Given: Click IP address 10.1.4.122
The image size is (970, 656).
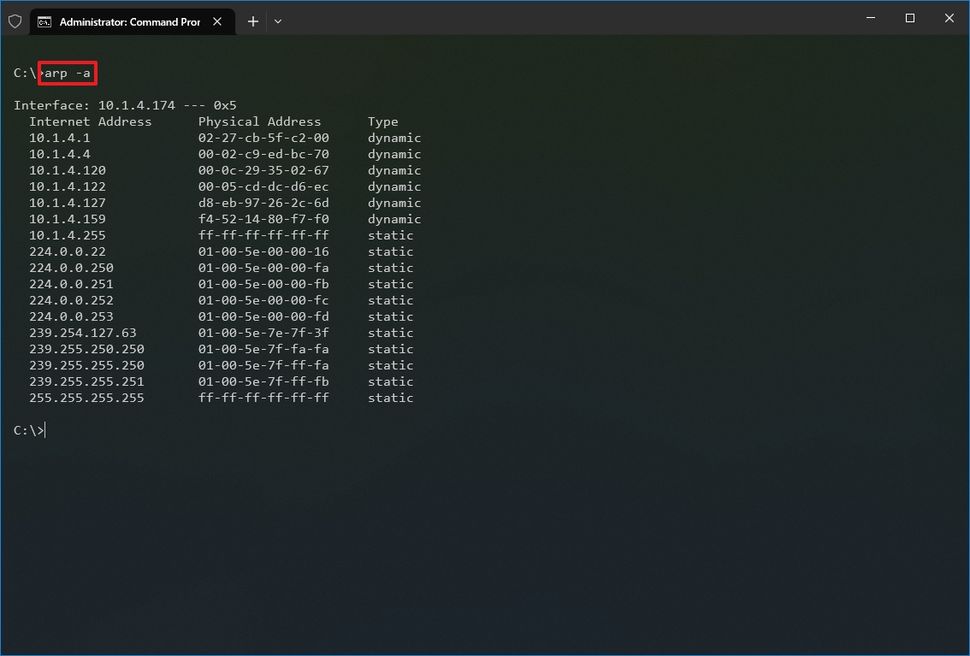Looking at the screenshot, I should pos(67,186).
